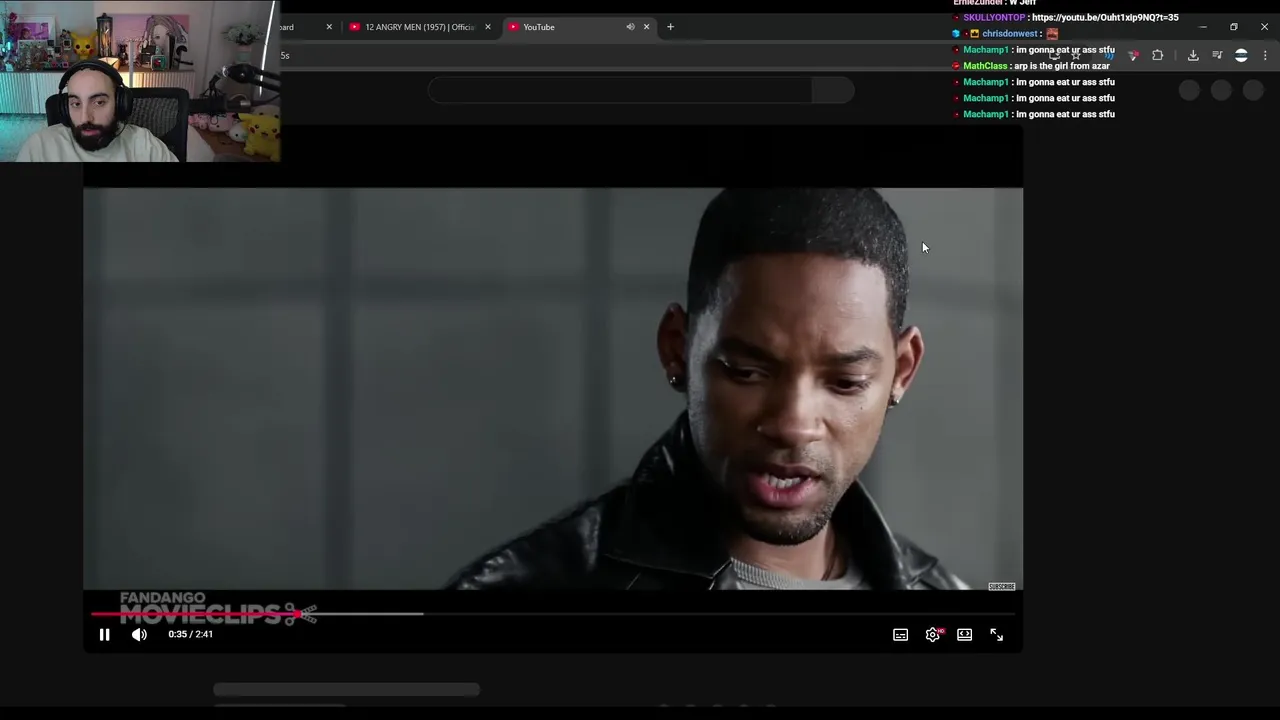Close the YouTube tab
Screen dimensions: 1280x720
point(646,27)
